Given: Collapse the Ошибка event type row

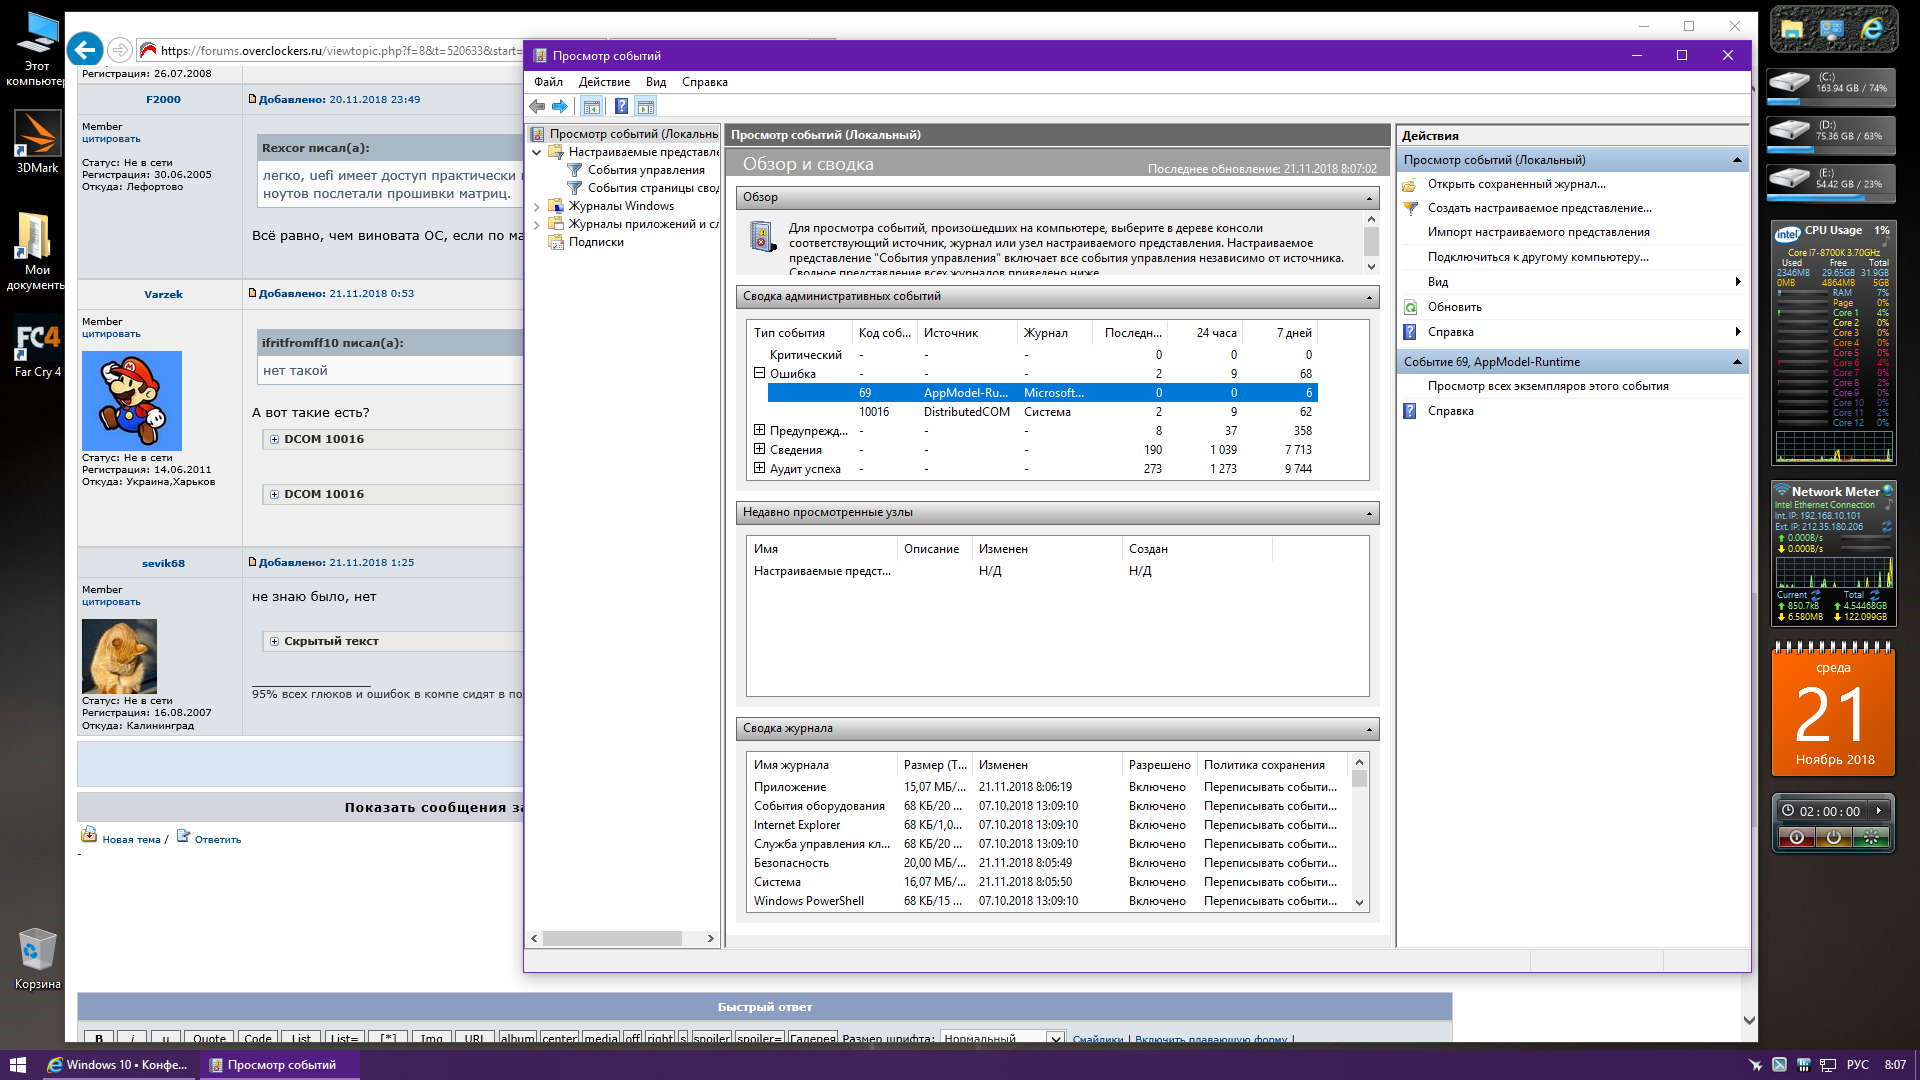Looking at the screenshot, I should tap(759, 373).
